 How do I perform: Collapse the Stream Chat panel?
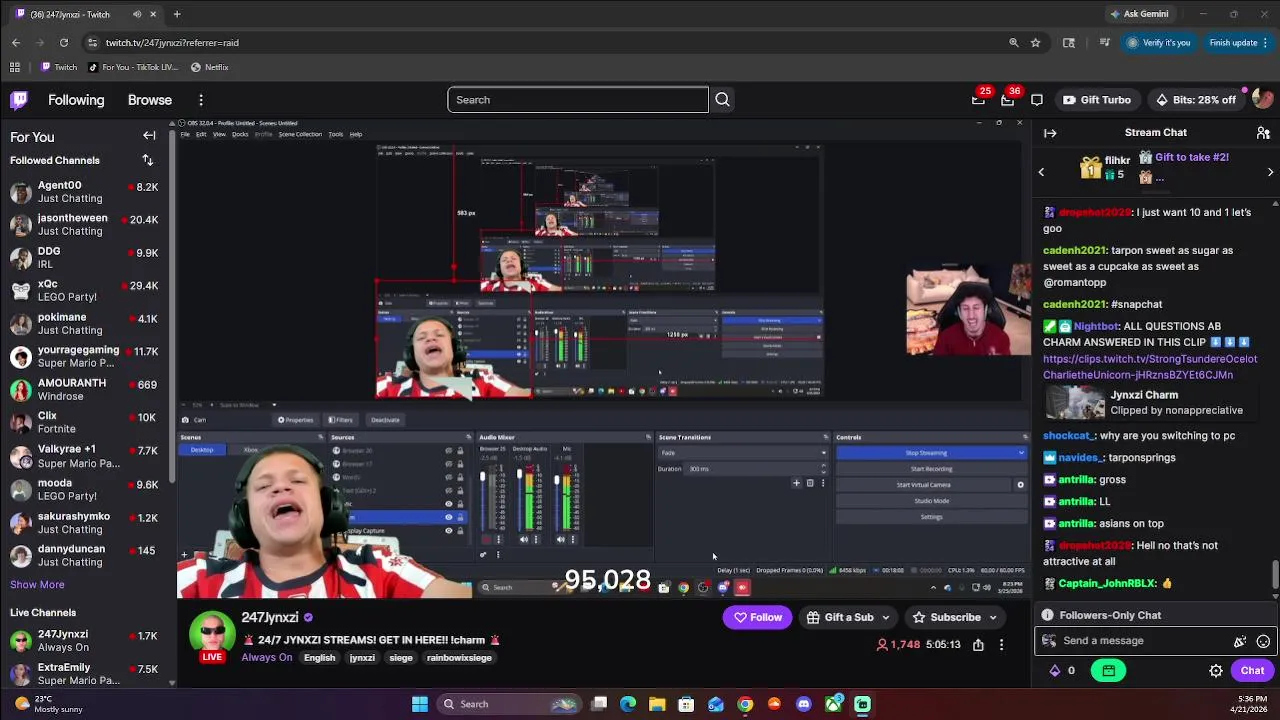[1050, 132]
